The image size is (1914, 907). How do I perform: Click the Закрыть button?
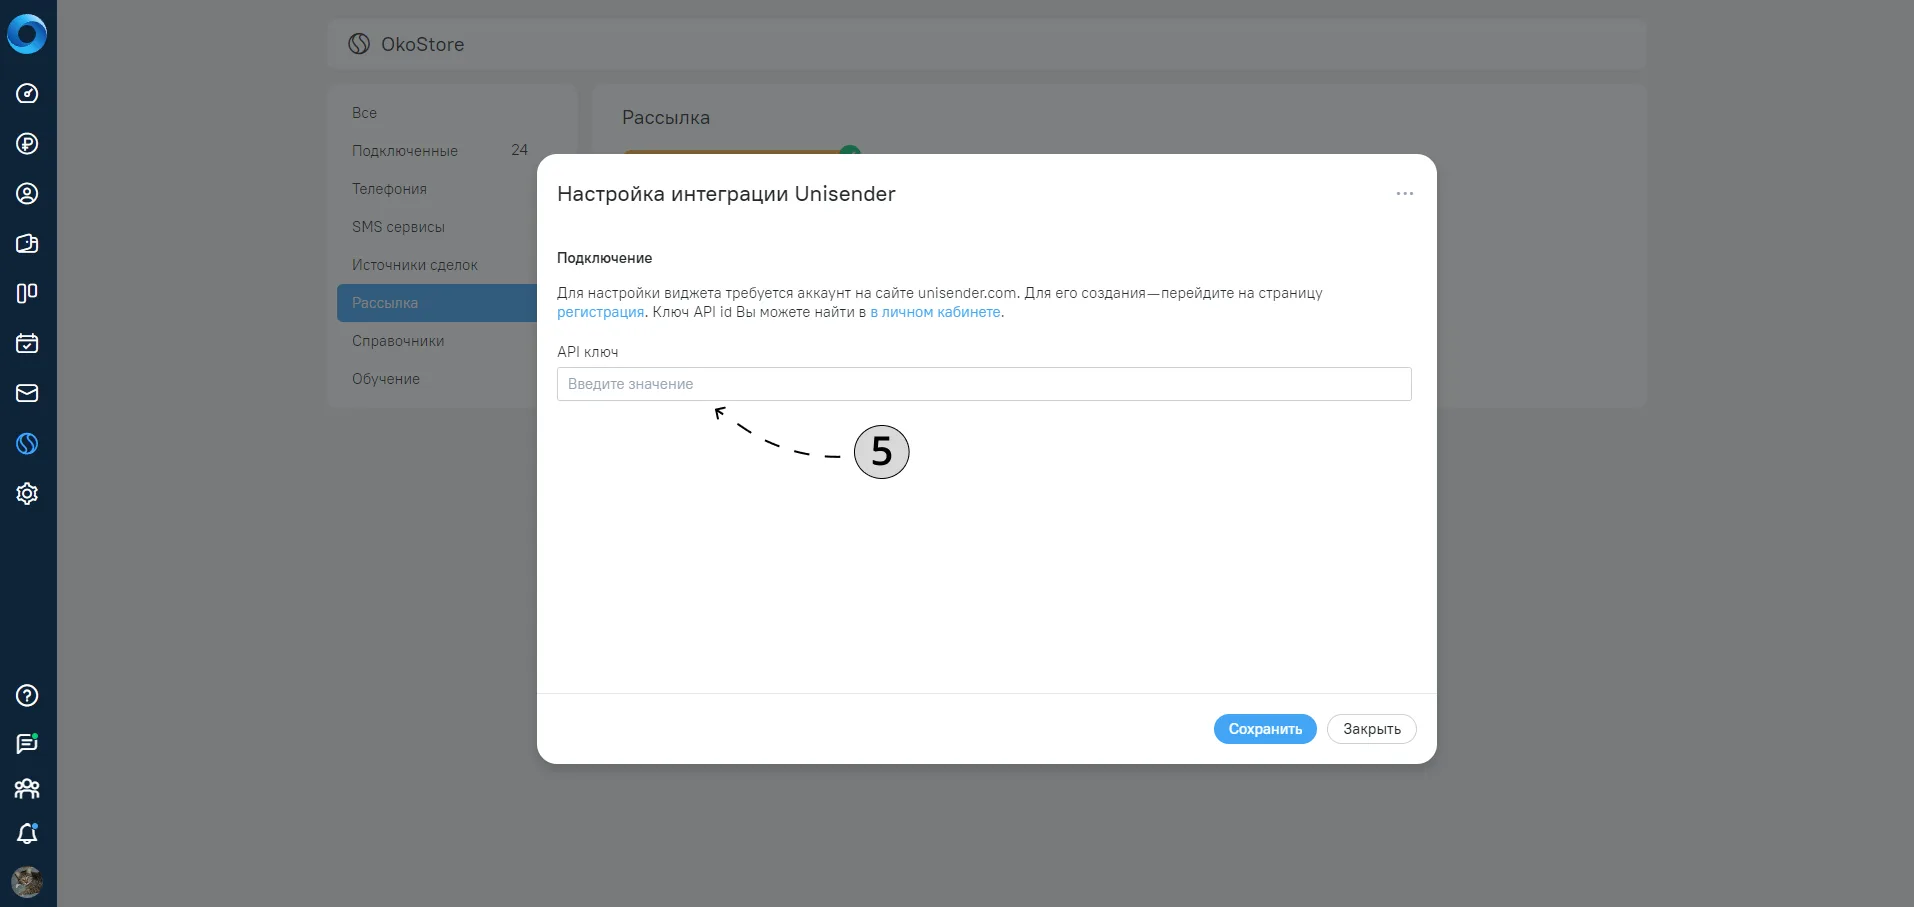pyautogui.click(x=1372, y=729)
